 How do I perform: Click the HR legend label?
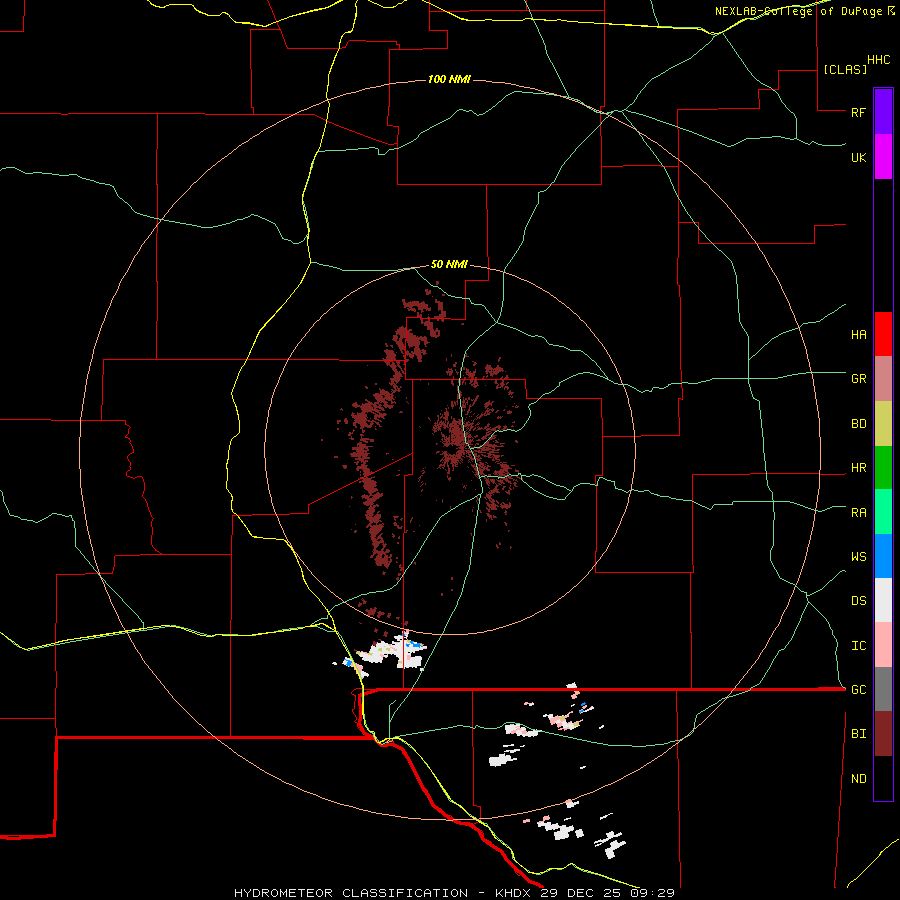coord(858,468)
